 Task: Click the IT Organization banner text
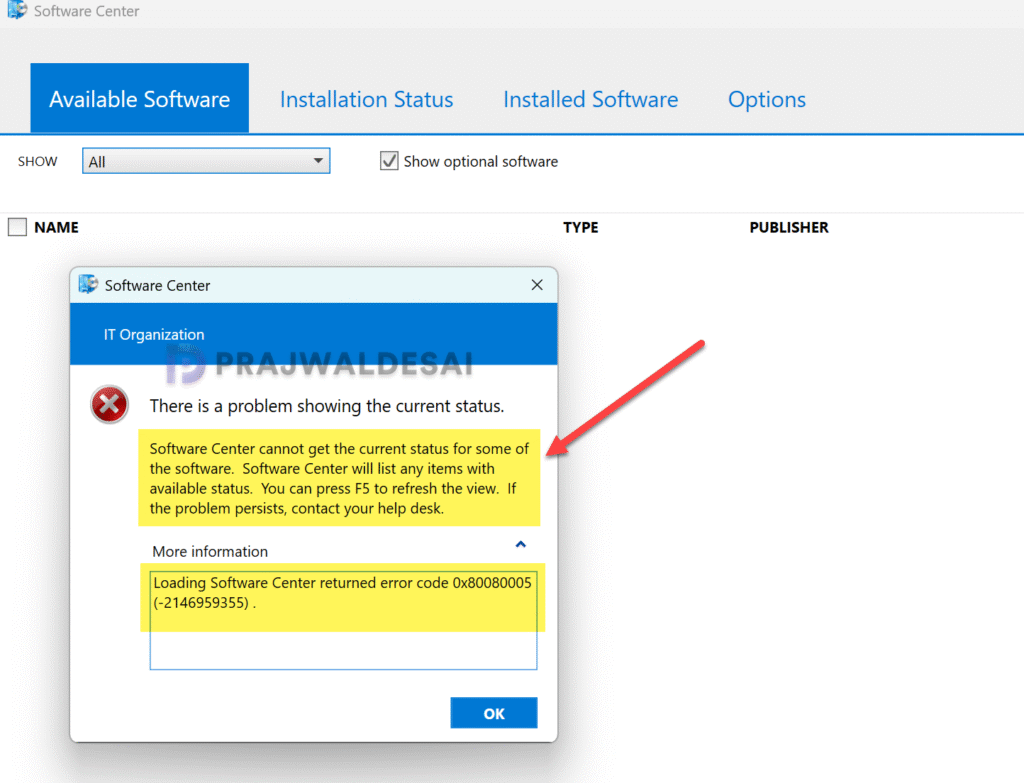[153, 334]
